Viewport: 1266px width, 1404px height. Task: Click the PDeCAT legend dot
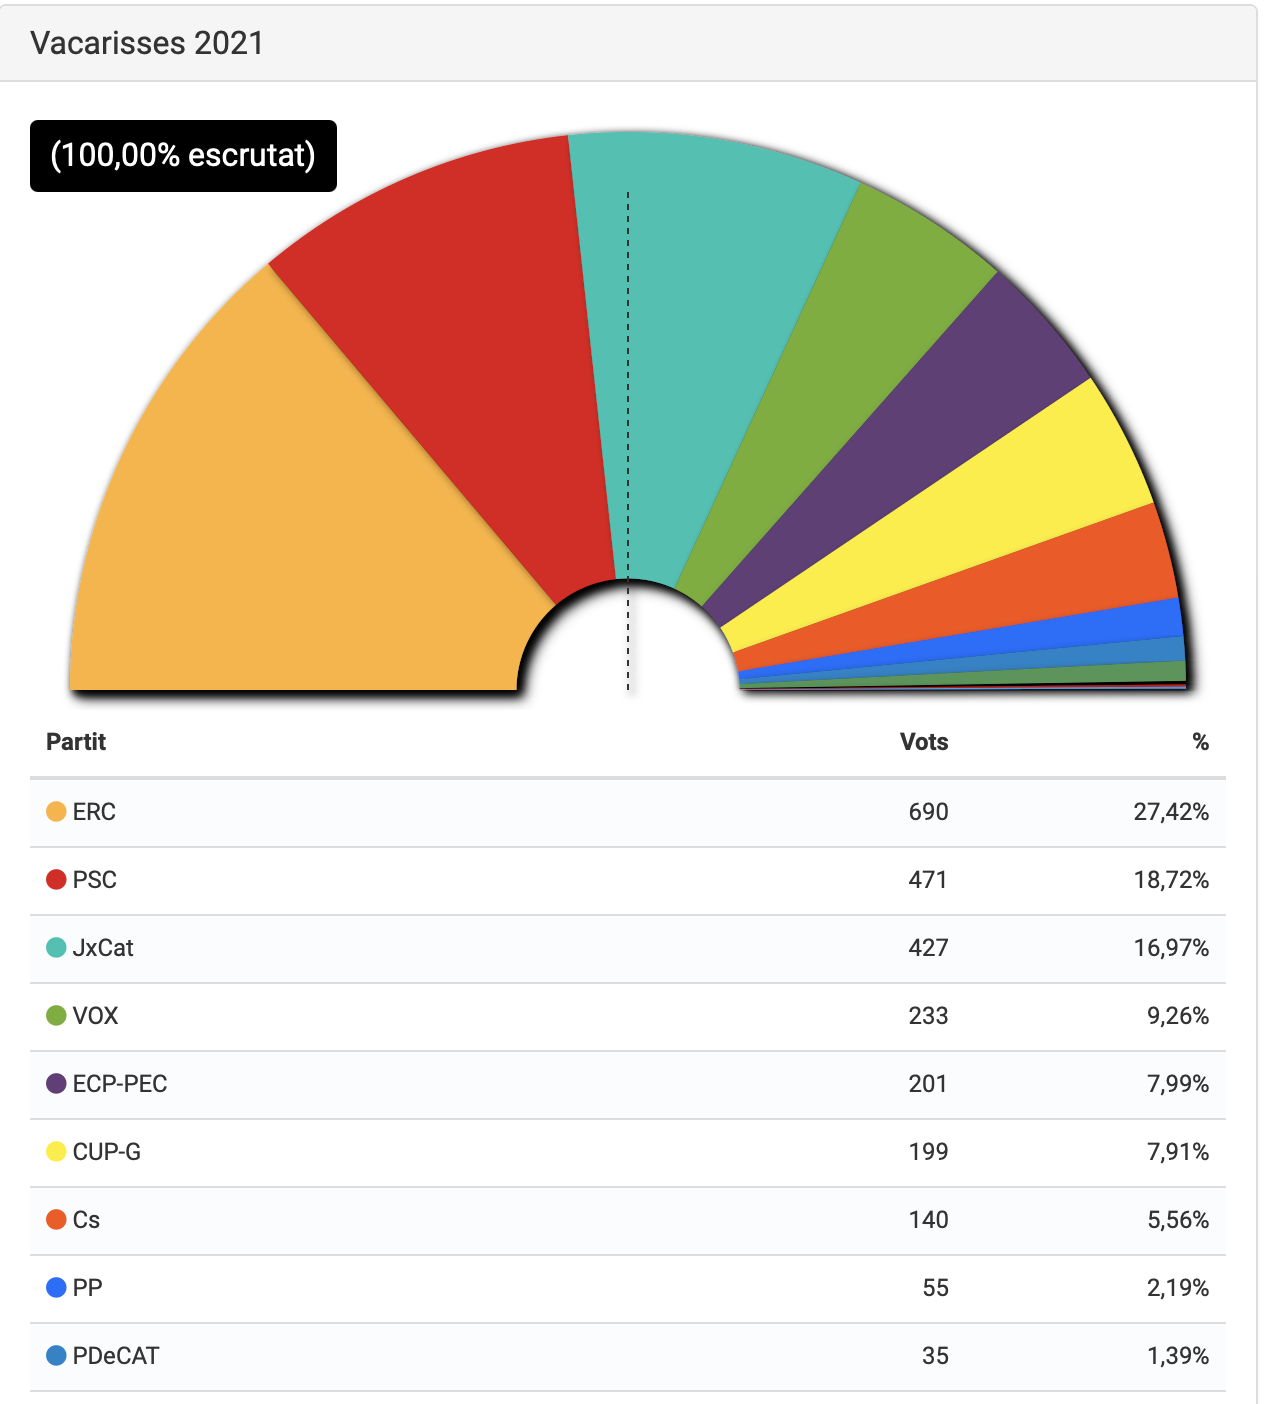point(56,1356)
